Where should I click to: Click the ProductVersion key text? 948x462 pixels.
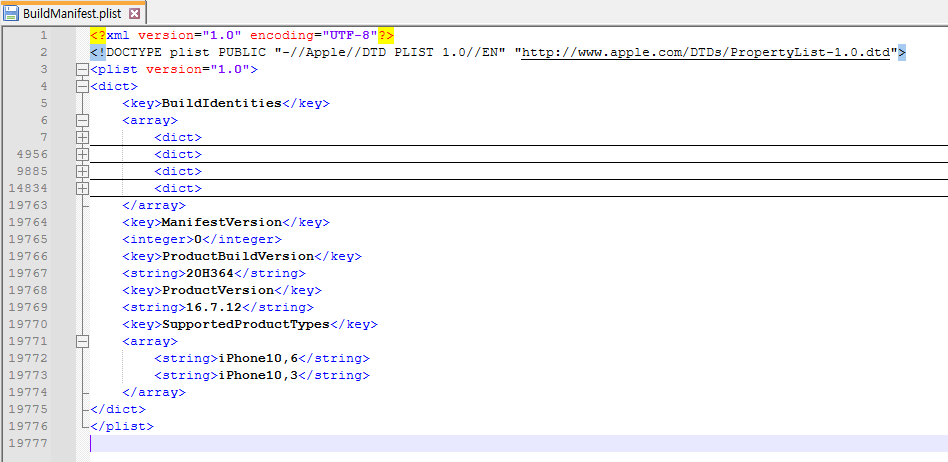[x=218, y=290]
